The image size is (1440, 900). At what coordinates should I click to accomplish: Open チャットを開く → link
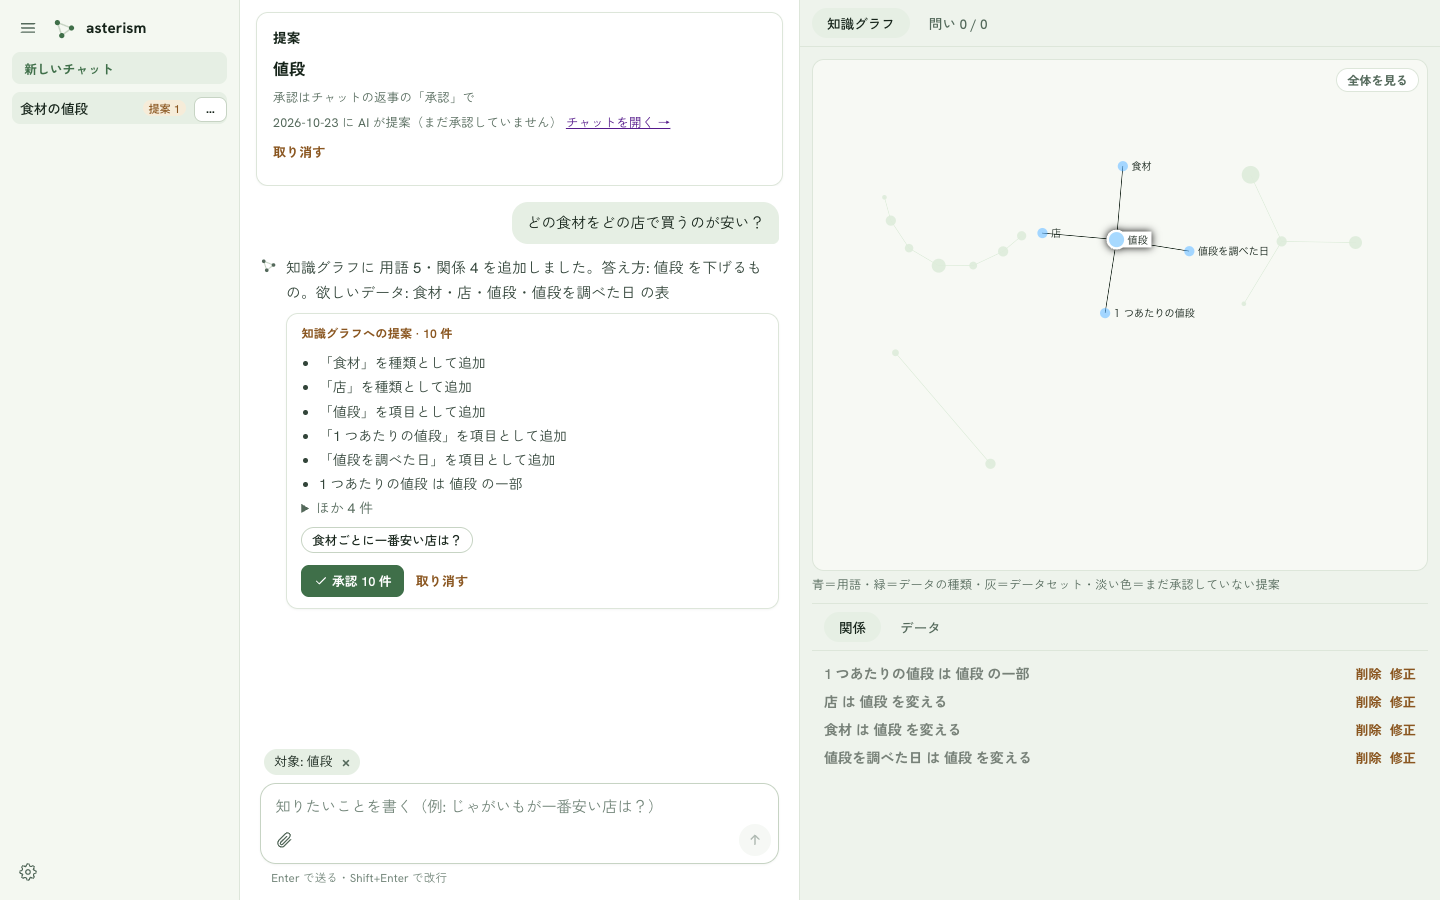618,122
